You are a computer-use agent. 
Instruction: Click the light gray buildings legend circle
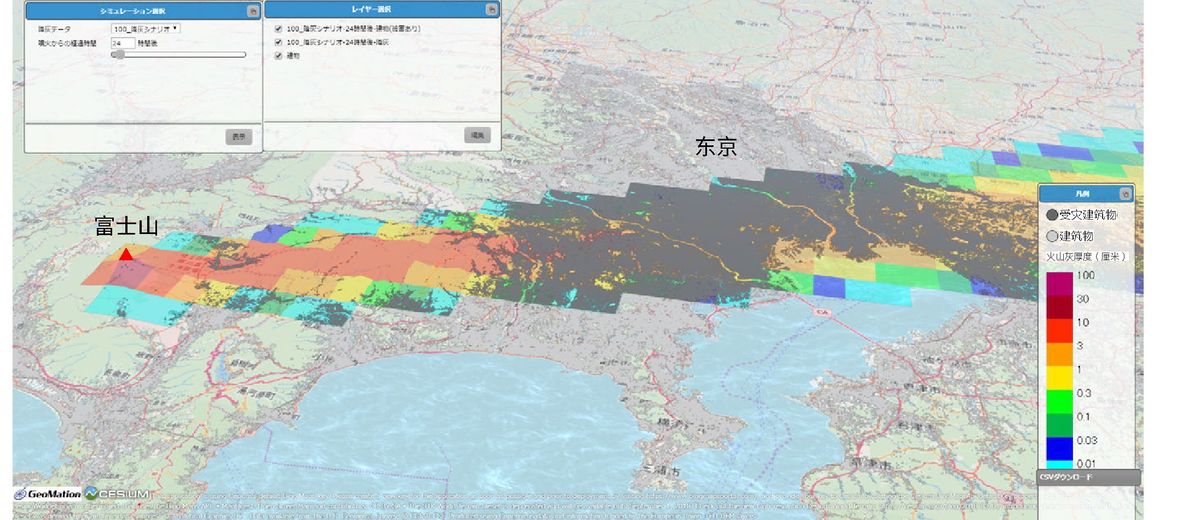[x=1051, y=236]
